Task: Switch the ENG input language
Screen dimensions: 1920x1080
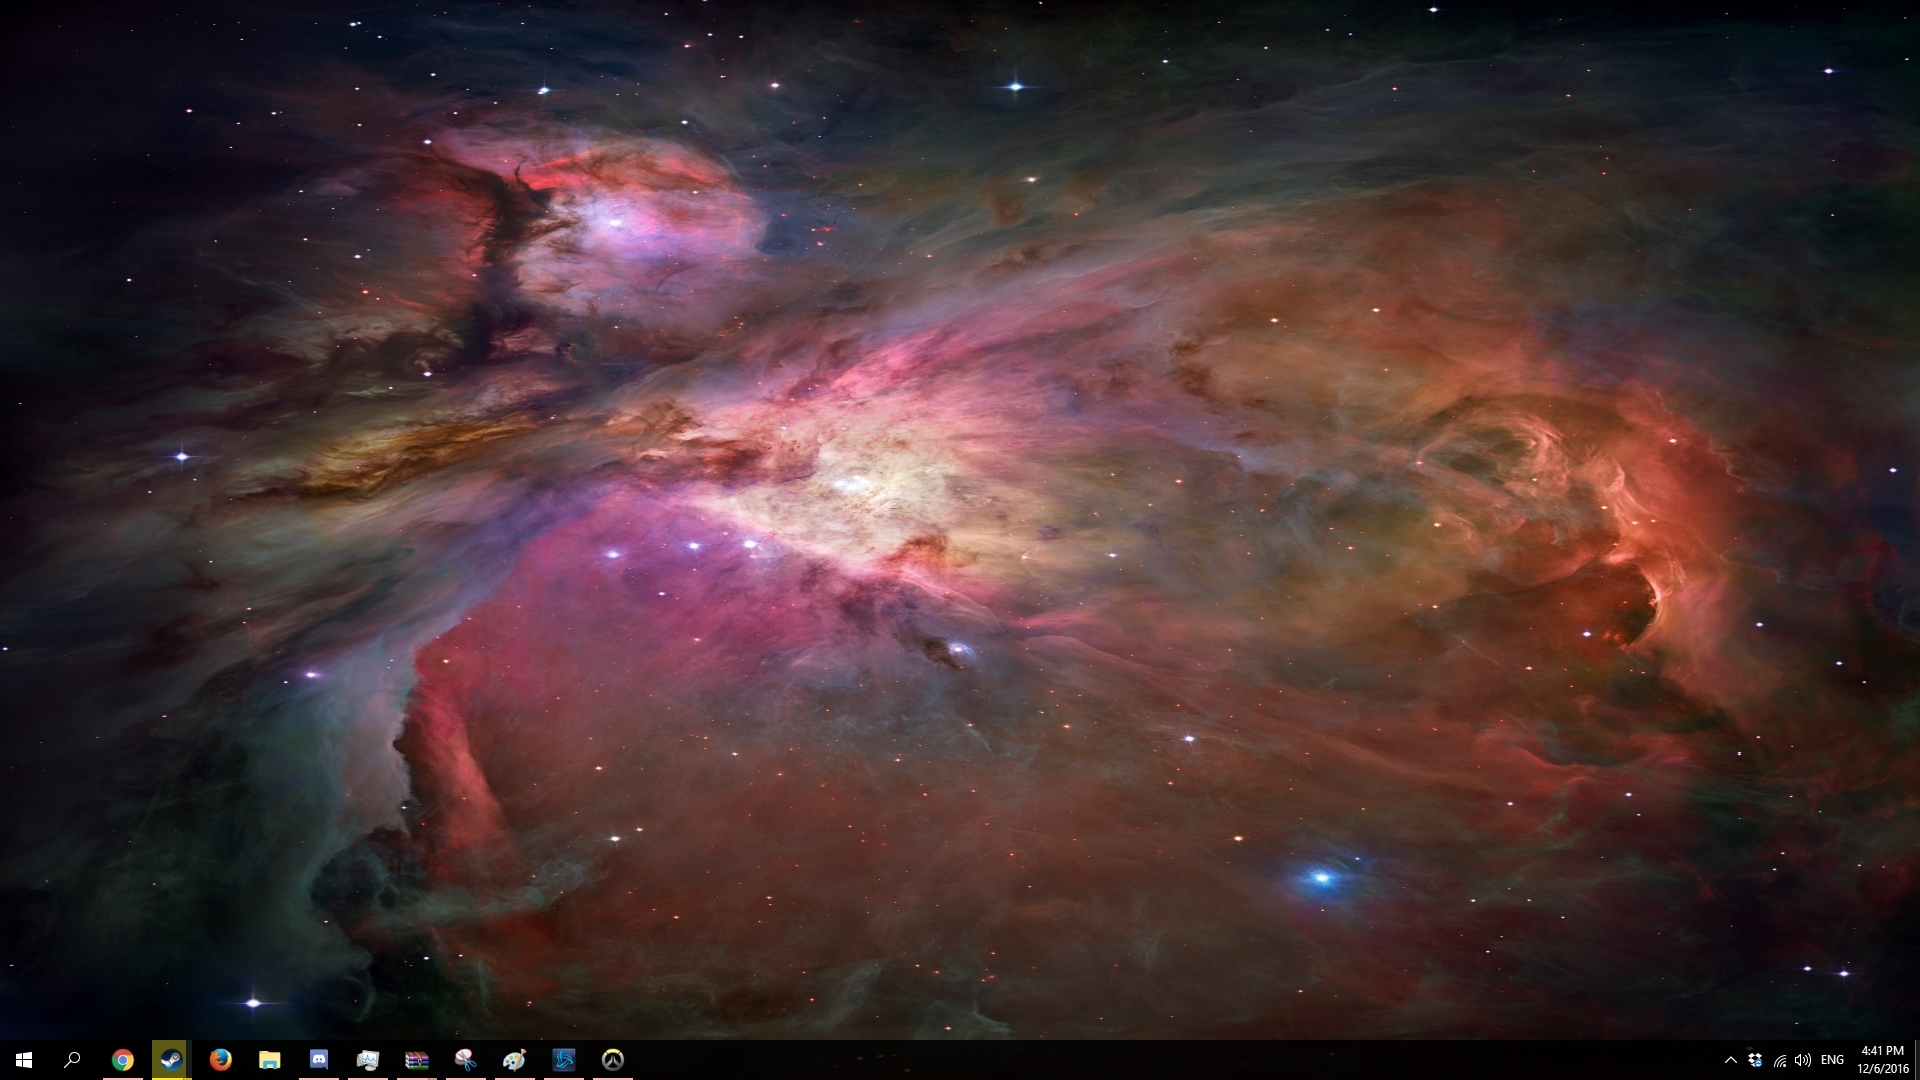Action: coord(1832,1060)
